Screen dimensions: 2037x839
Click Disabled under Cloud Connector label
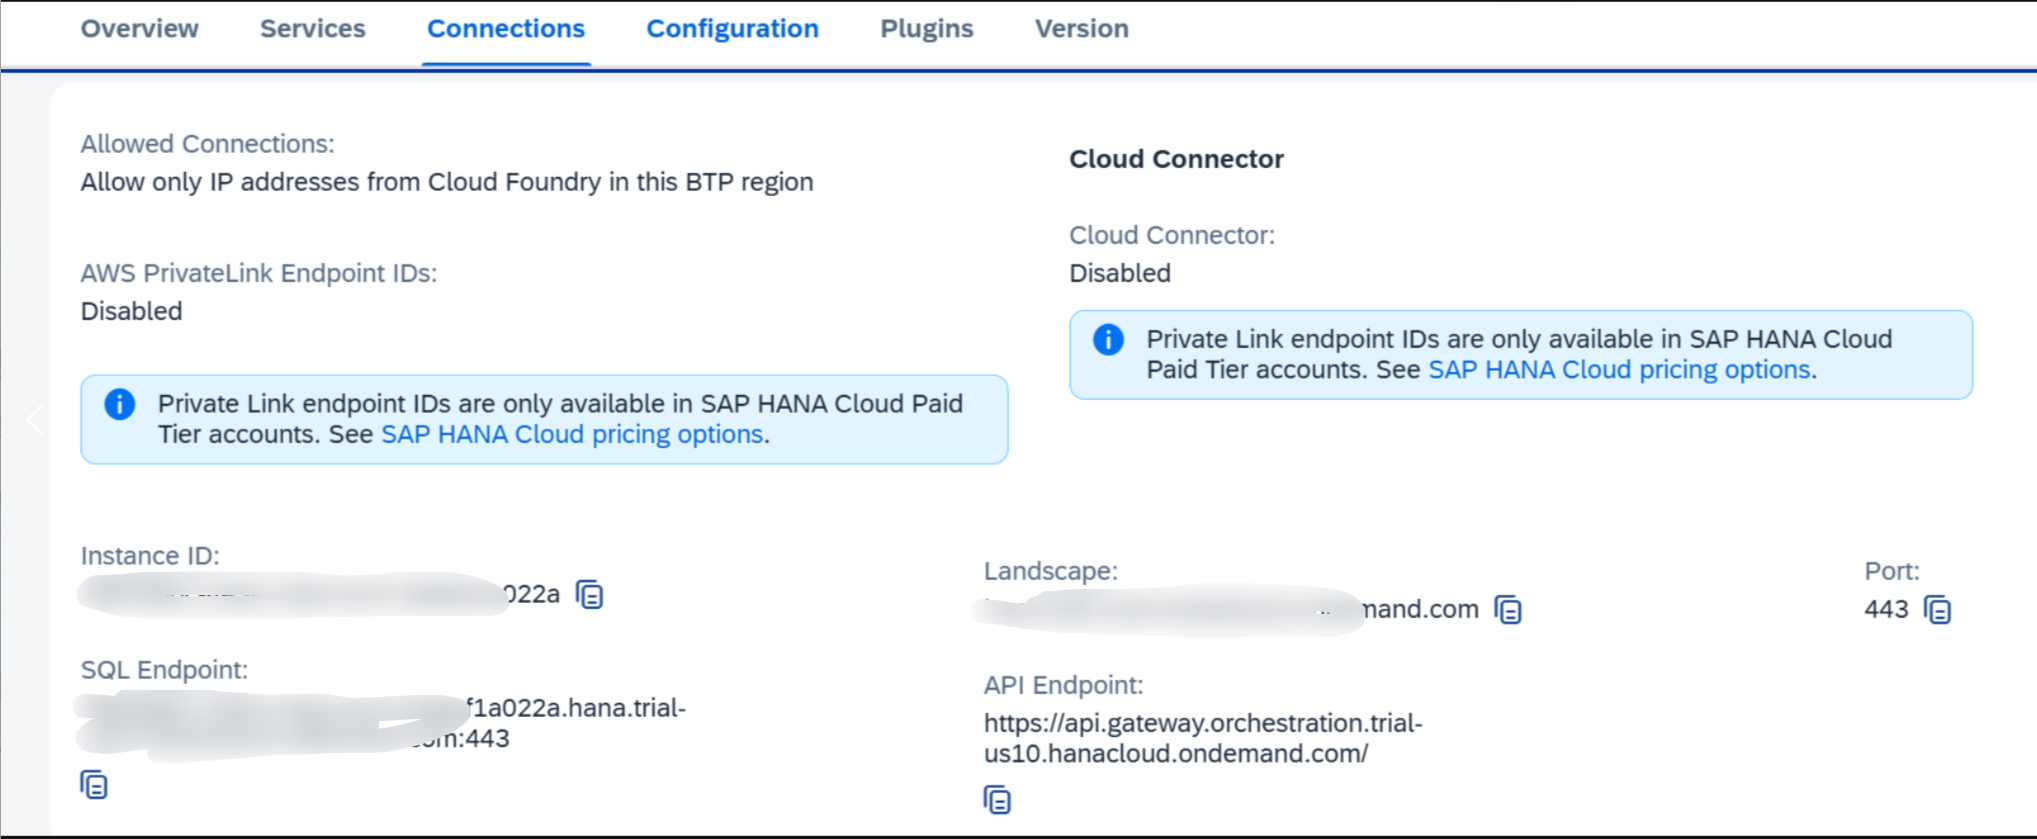coord(1120,273)
